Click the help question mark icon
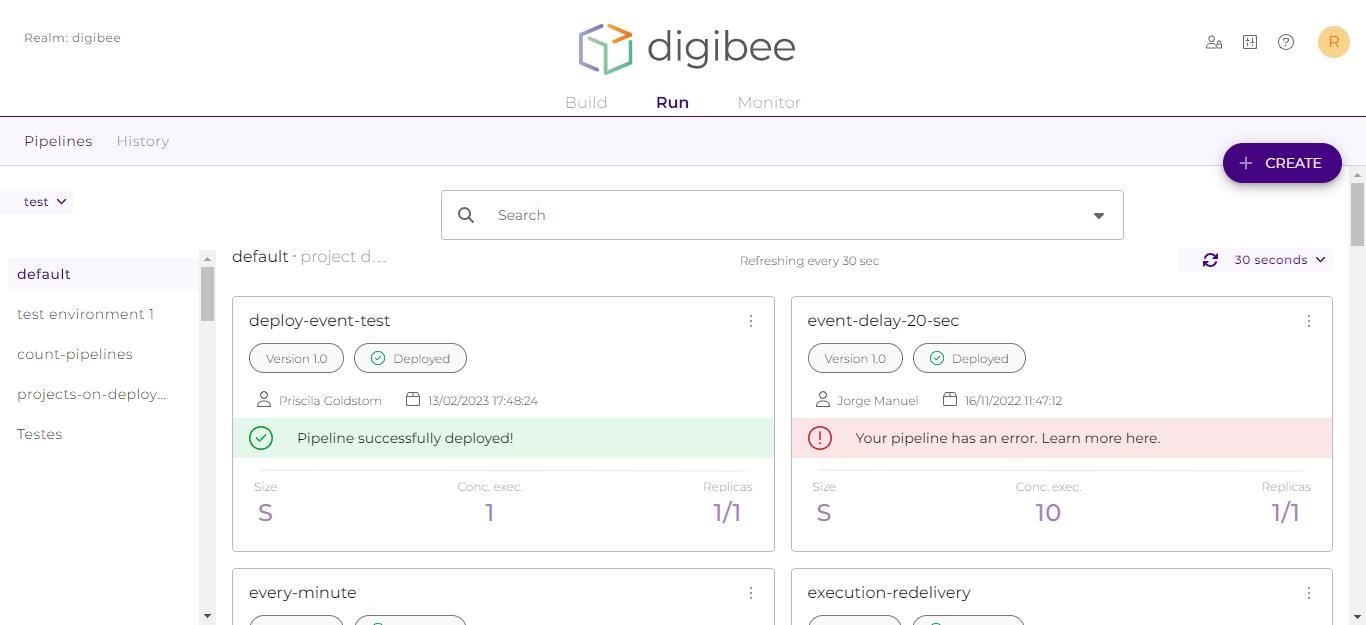Image resolution: width=1366 pixels, height=625 pixels. pyautogui.click(x=1286, y=42)
